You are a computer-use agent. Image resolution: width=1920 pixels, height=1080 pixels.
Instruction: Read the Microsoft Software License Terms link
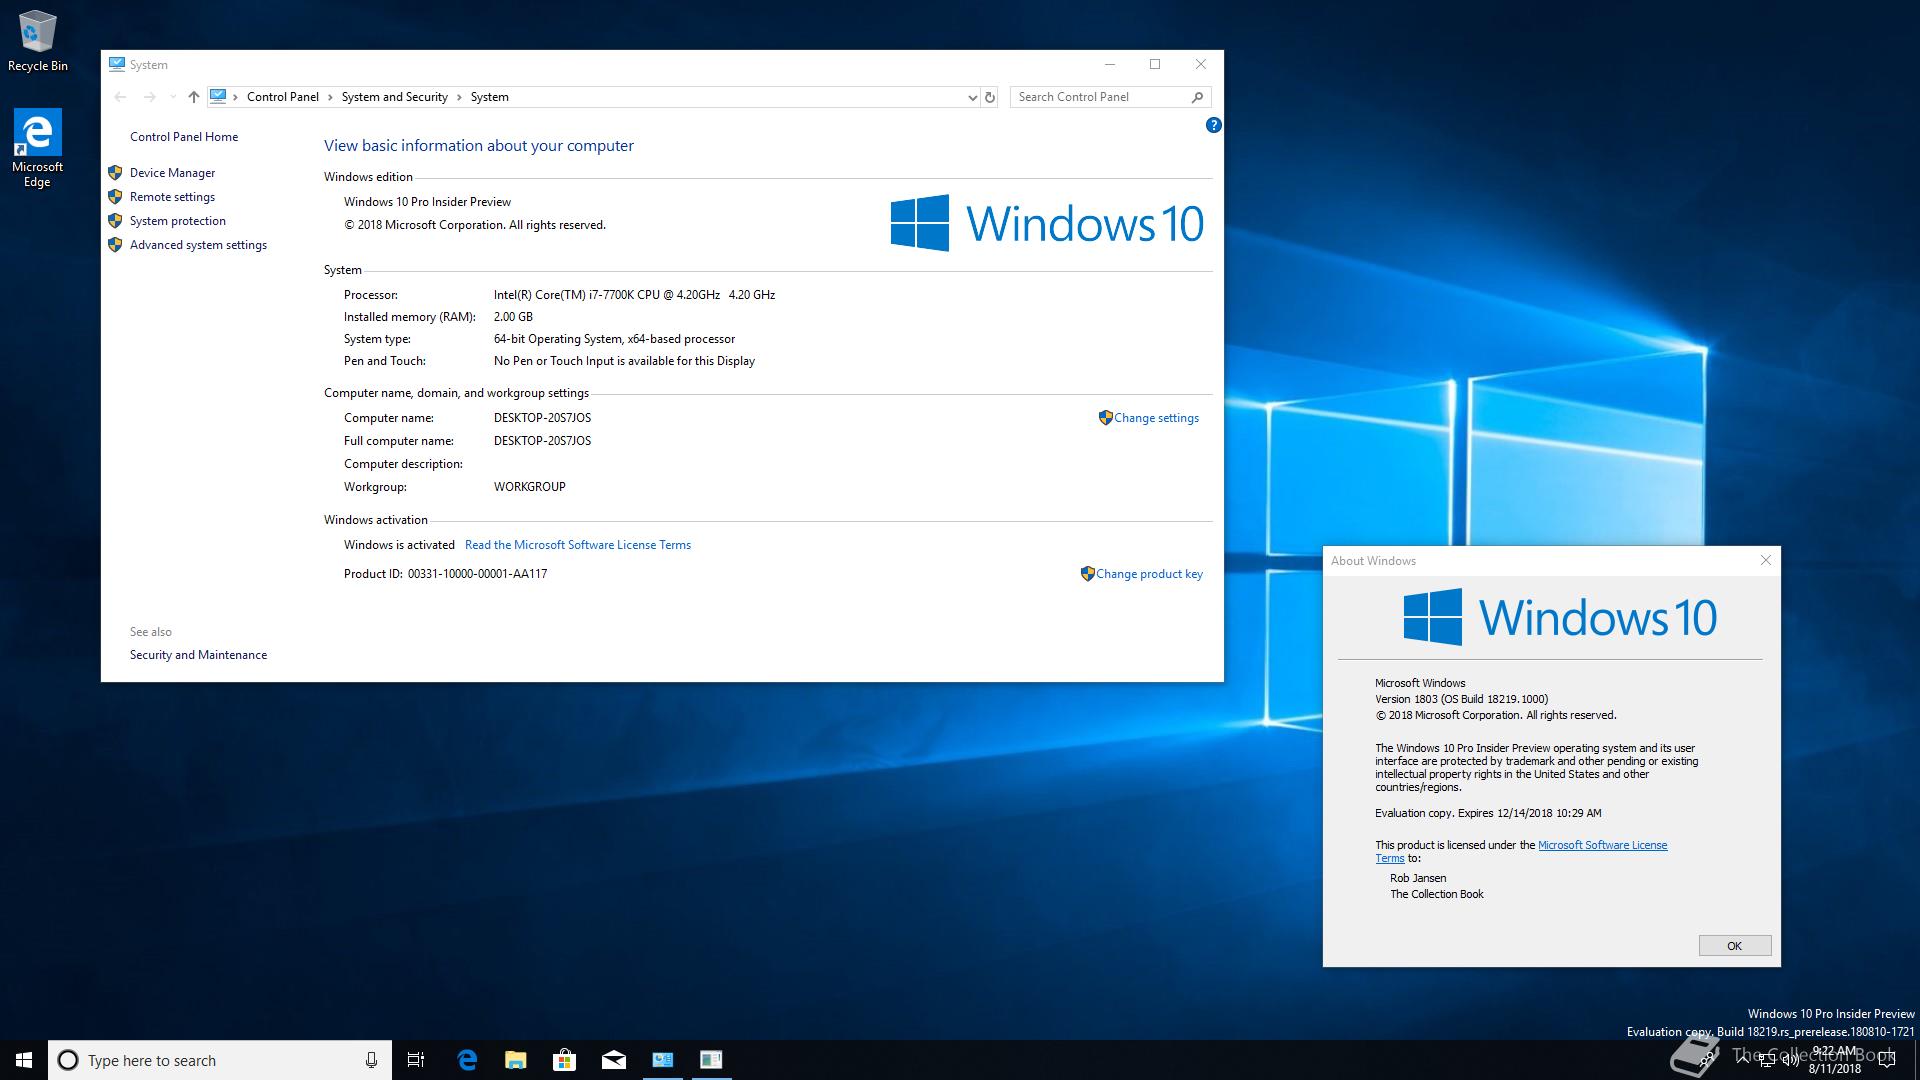pos(578,545)
